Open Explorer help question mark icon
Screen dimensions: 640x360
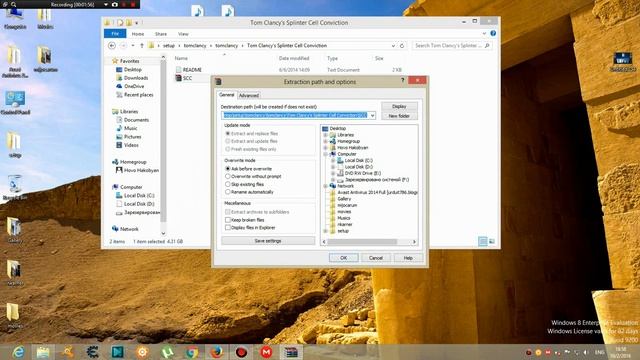click(493, 33)
